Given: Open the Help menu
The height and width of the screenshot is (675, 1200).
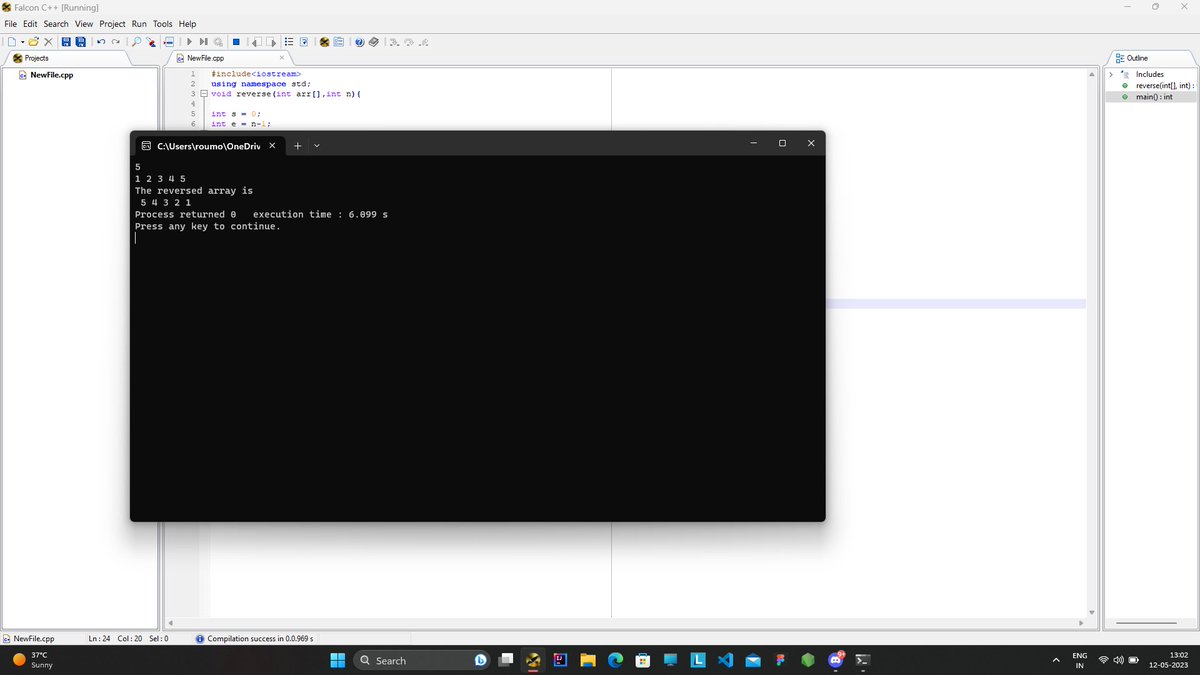Looking at the screenshot, I should coord(187,24).
